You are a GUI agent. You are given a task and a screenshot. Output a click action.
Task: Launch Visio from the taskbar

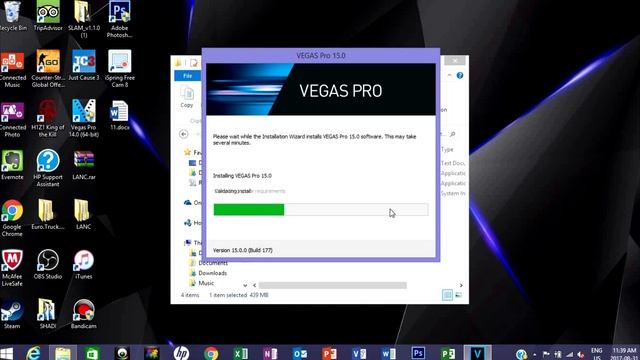coord(359,353)
